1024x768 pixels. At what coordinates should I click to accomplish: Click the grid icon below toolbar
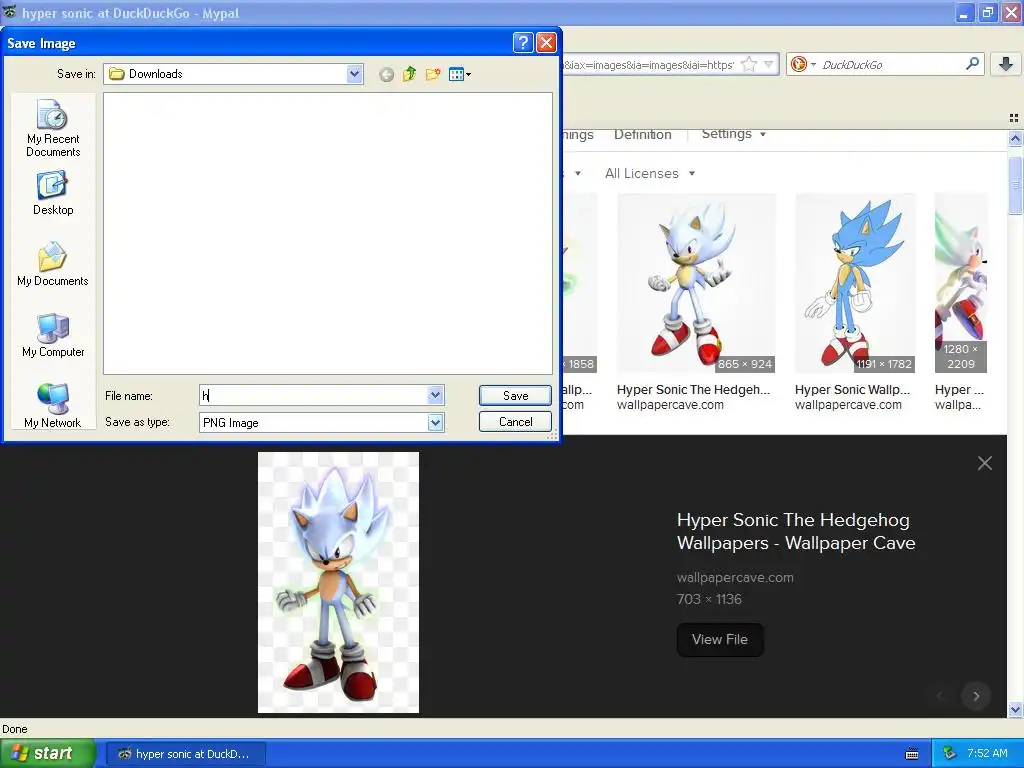click(1014, 118)
